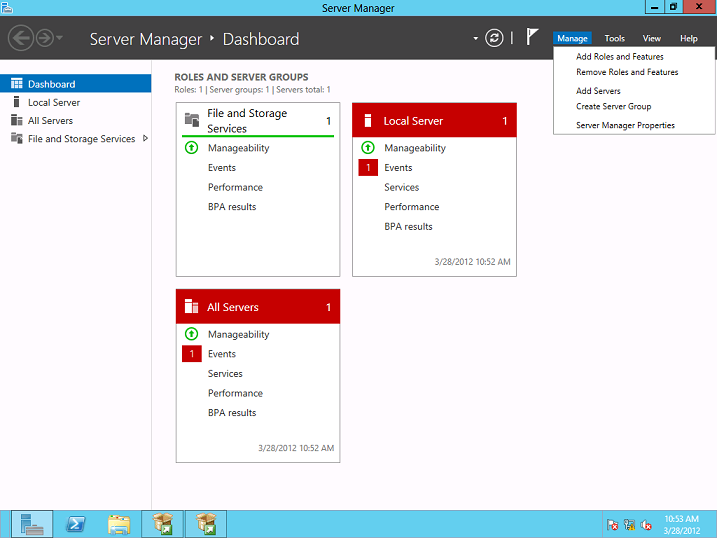
Task: Open Manageability in All Servers tile
Action: pyautogui.click(x=238, y=335)
